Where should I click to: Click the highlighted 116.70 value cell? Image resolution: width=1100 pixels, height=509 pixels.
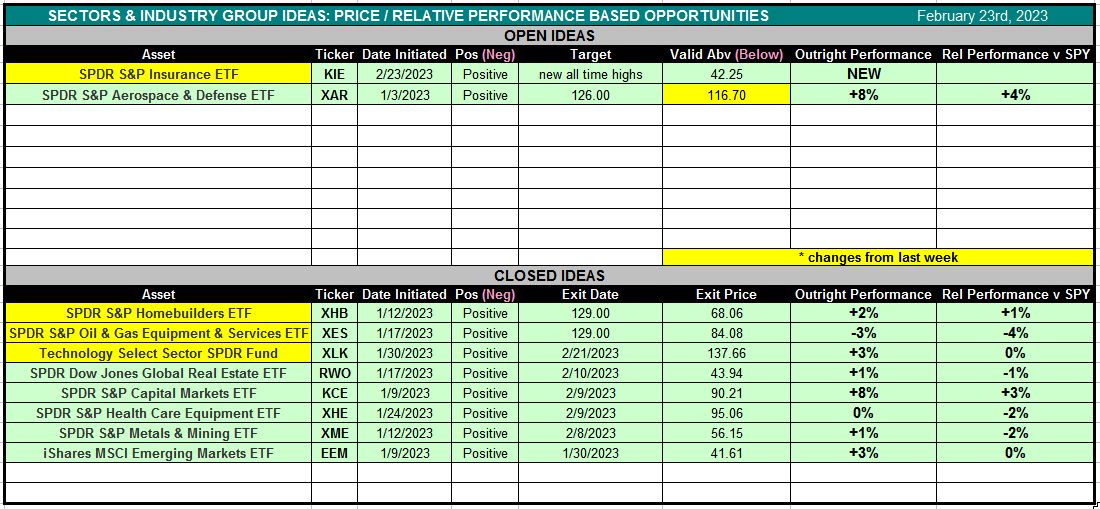726,95
